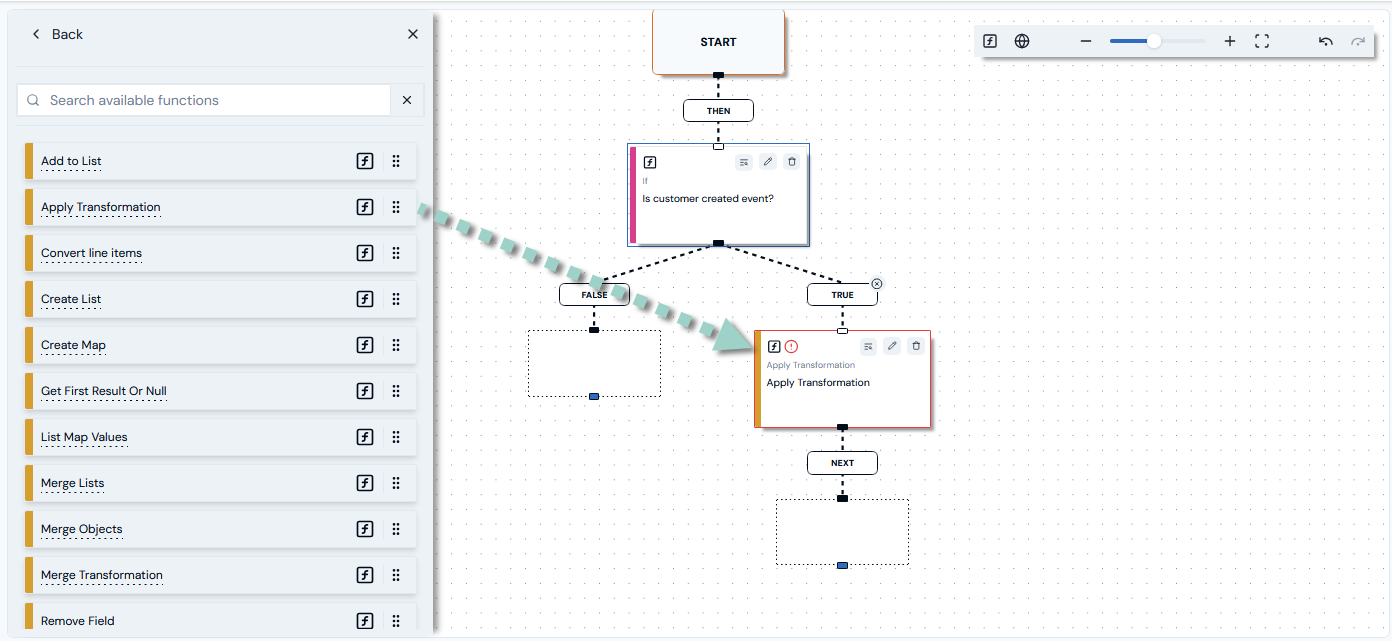Screen dimensions: 1392x641
Task: Click the function icon on Convert line items
Action: 365,253
